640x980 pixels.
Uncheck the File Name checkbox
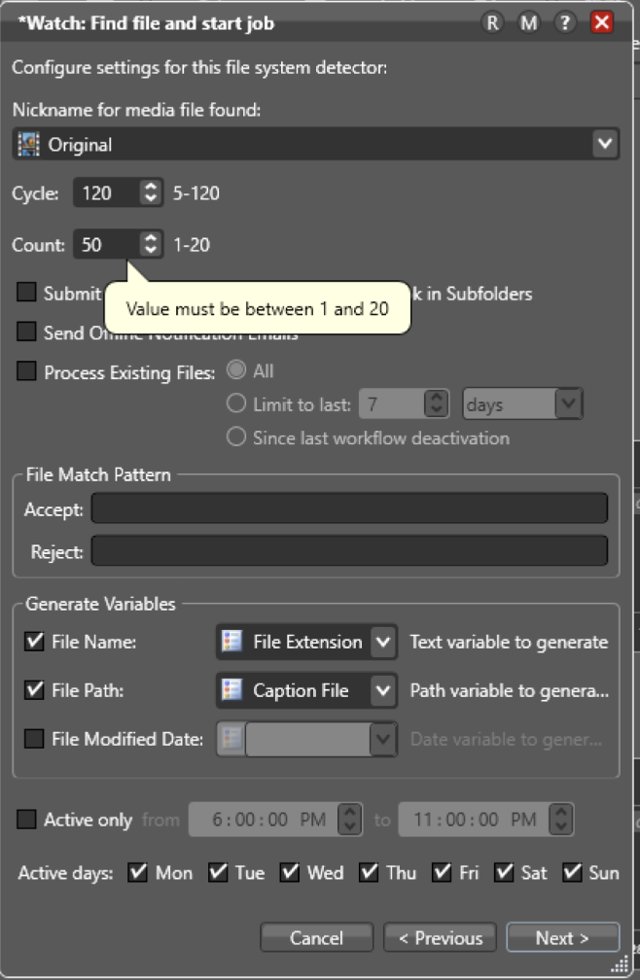[34, 641]
